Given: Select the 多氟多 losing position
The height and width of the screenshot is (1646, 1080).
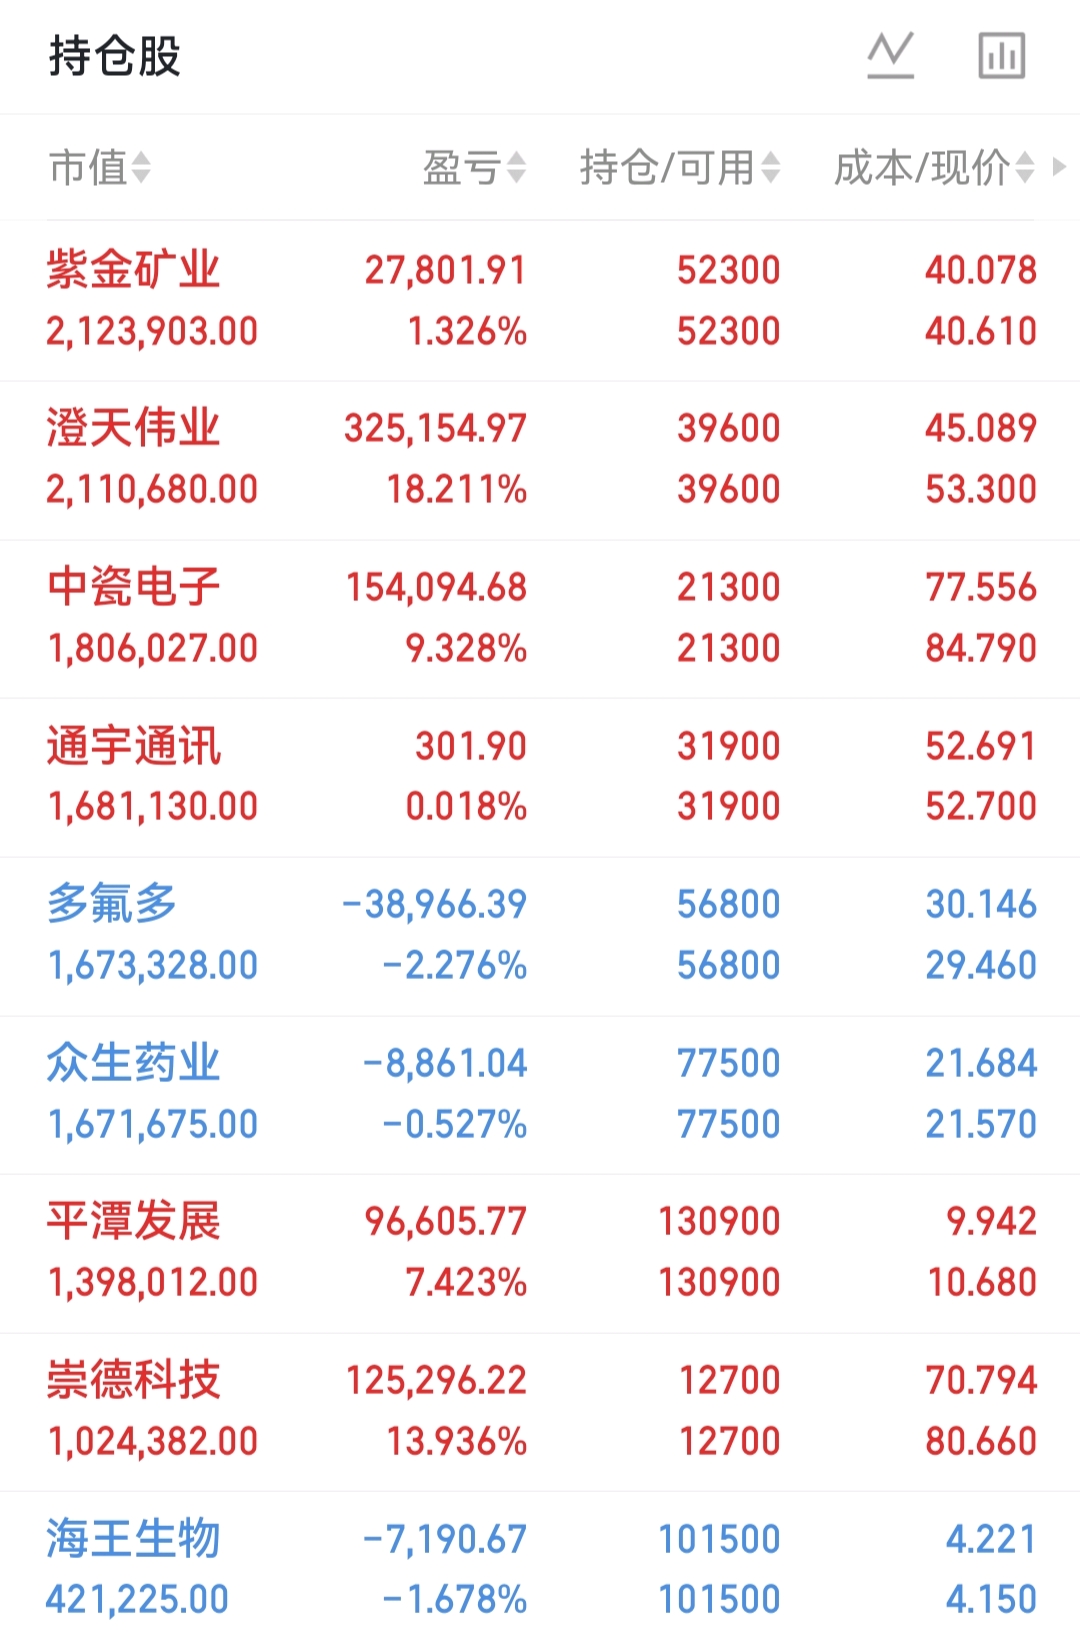Looking at the screenshot, I should pos(112,905).
